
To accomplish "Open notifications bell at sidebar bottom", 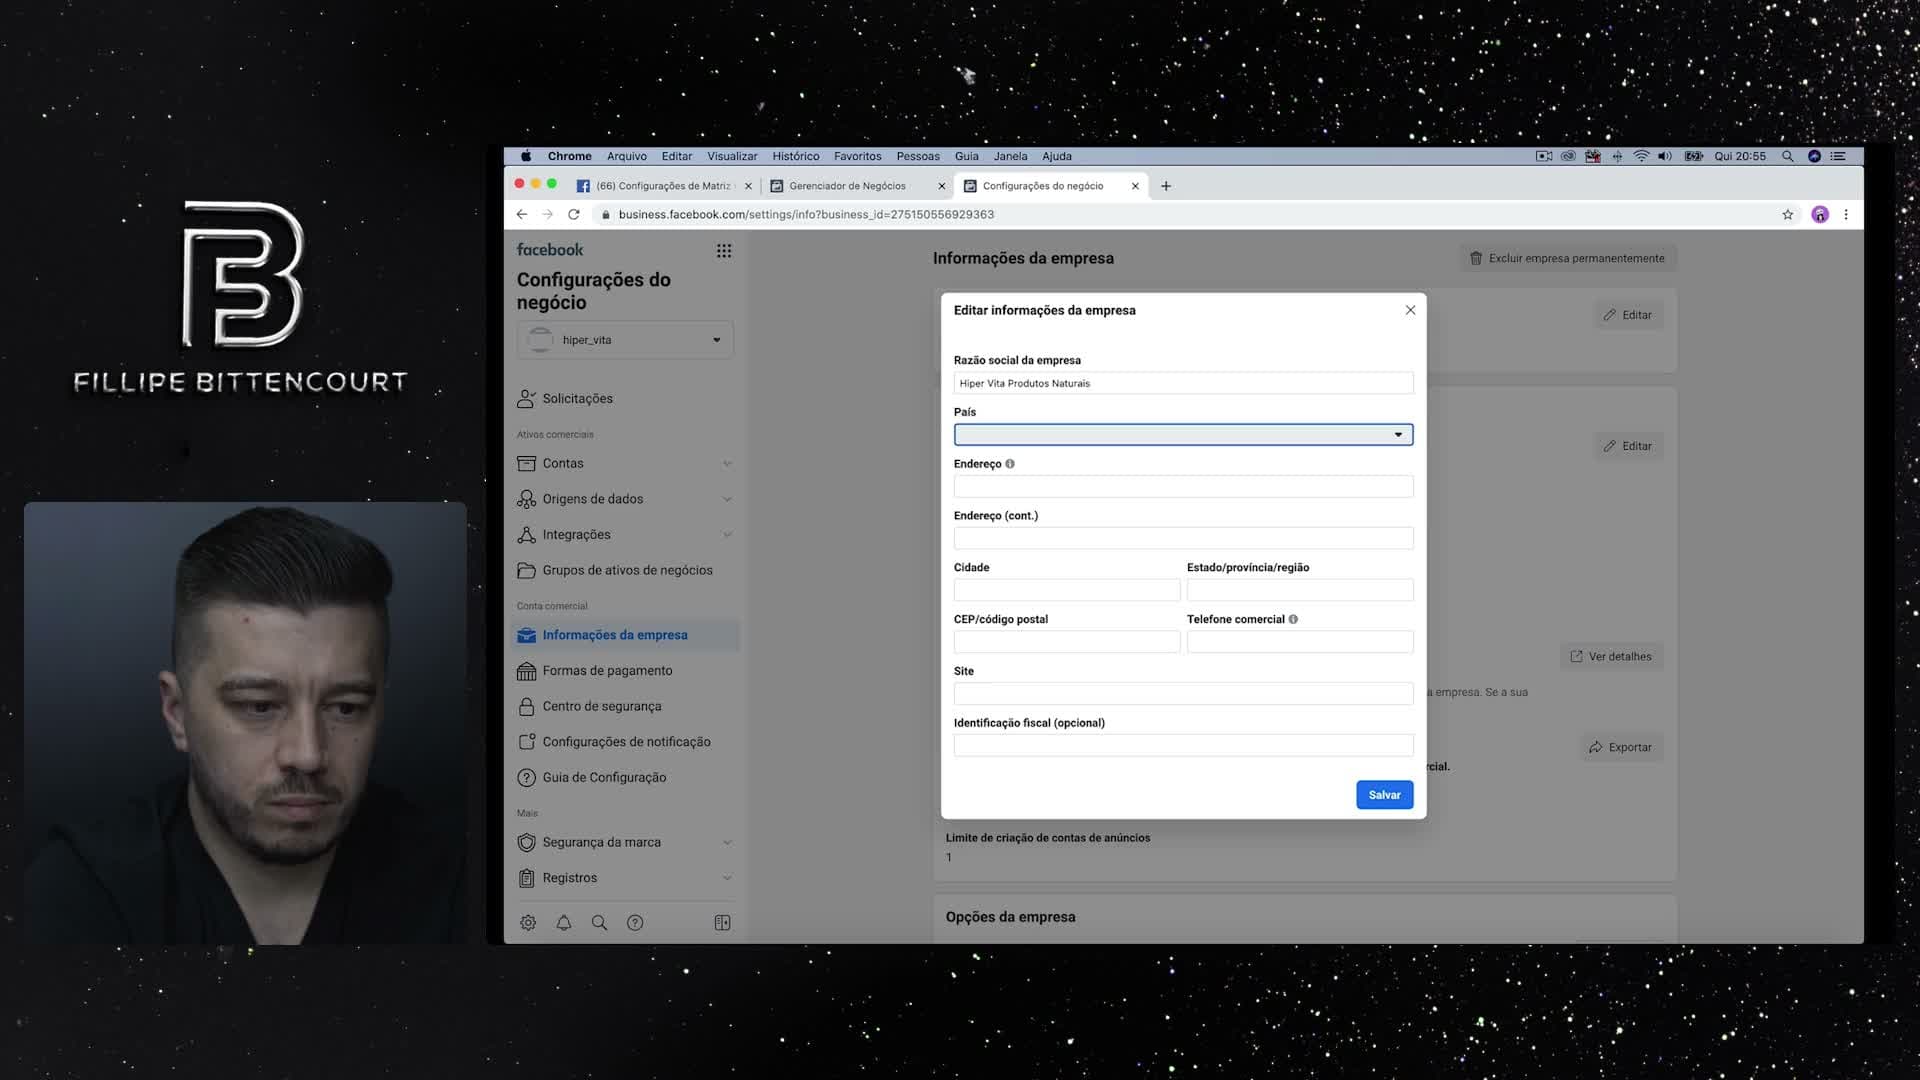I will [564, 923].
